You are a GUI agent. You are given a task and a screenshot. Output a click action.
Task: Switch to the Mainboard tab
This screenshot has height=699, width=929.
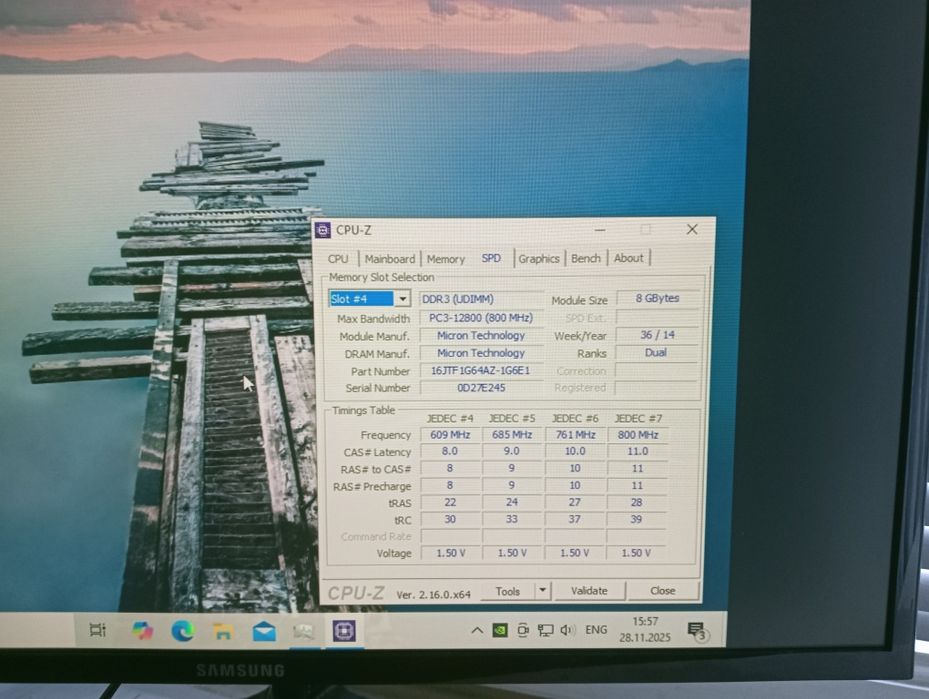click(389, 259)
